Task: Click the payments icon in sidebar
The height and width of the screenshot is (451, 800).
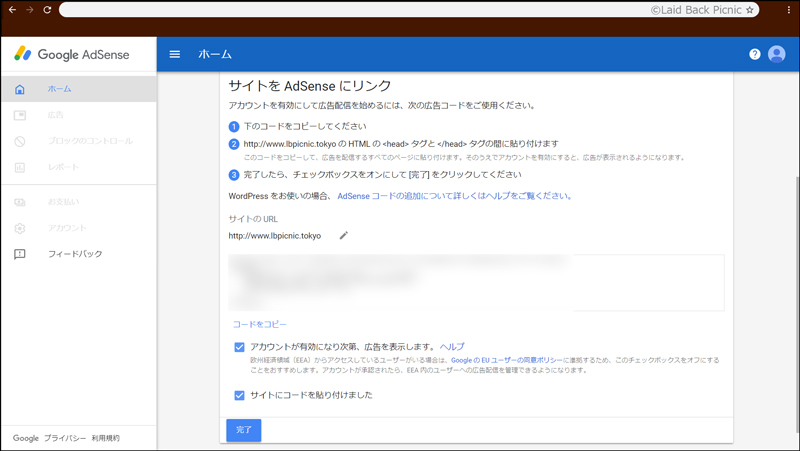Action: click(20, 202)
